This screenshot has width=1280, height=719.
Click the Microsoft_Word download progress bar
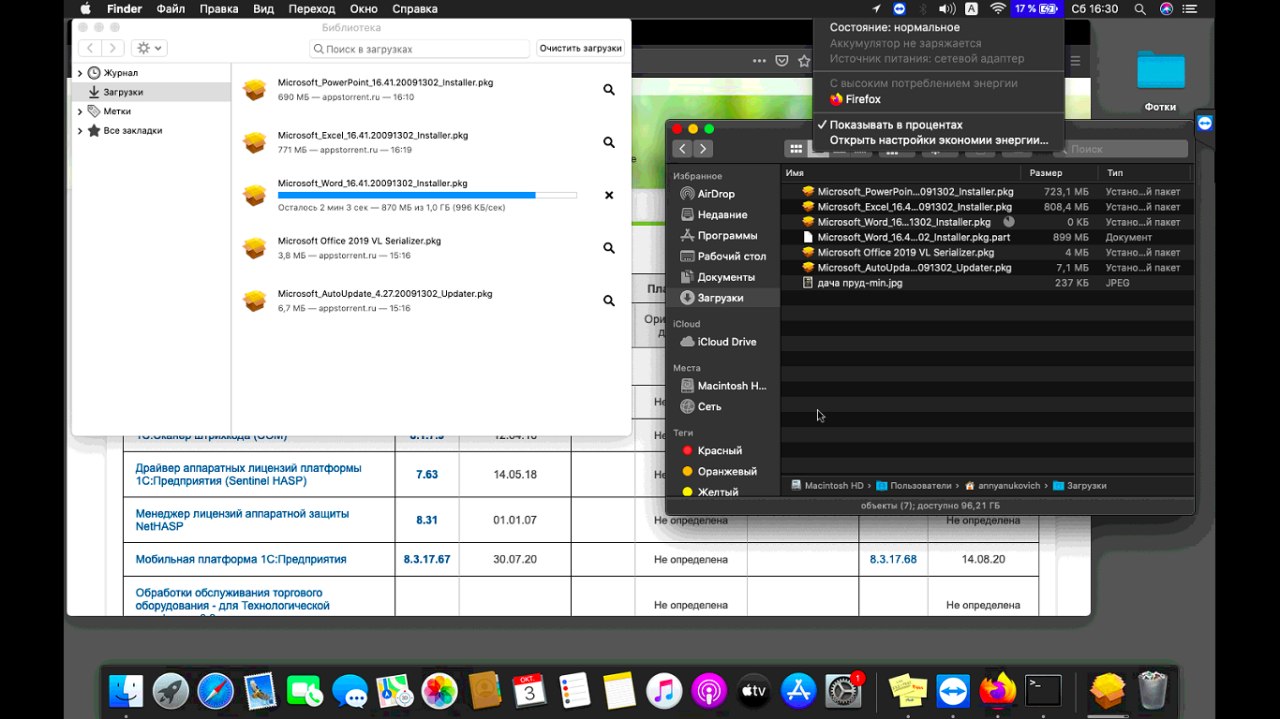coord(427,195)
